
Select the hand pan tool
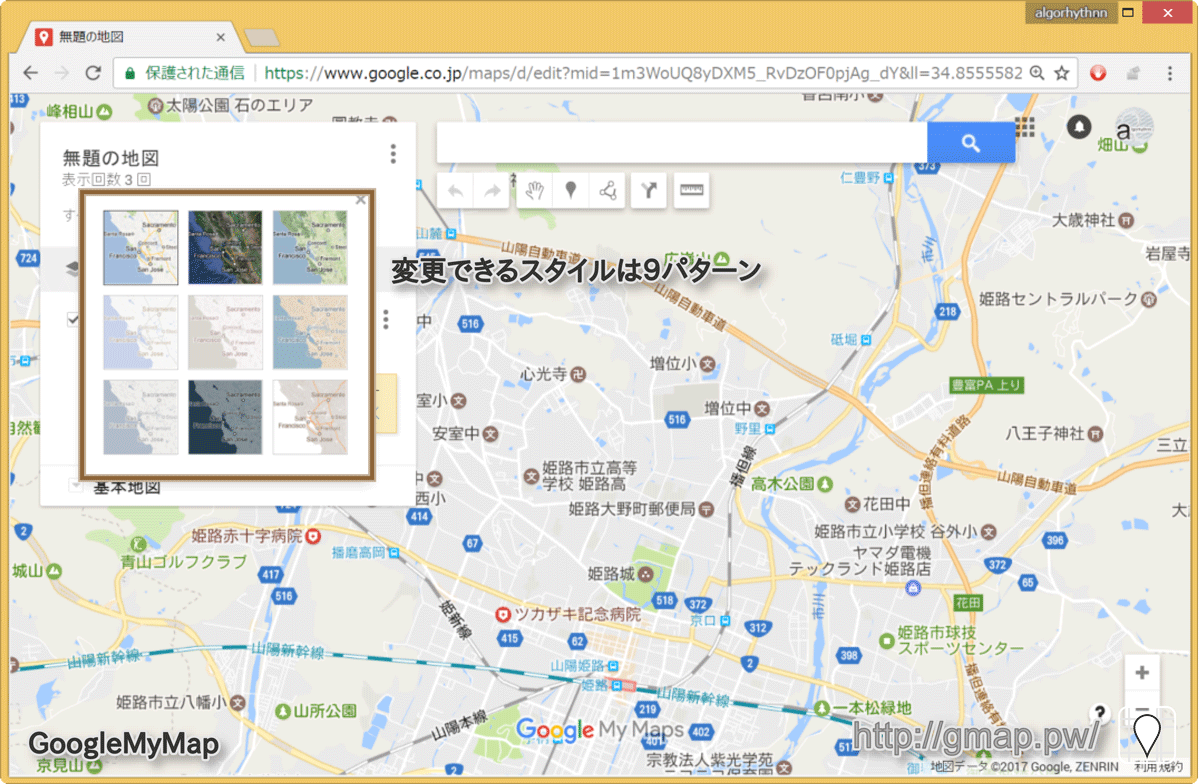pos(534,191)
